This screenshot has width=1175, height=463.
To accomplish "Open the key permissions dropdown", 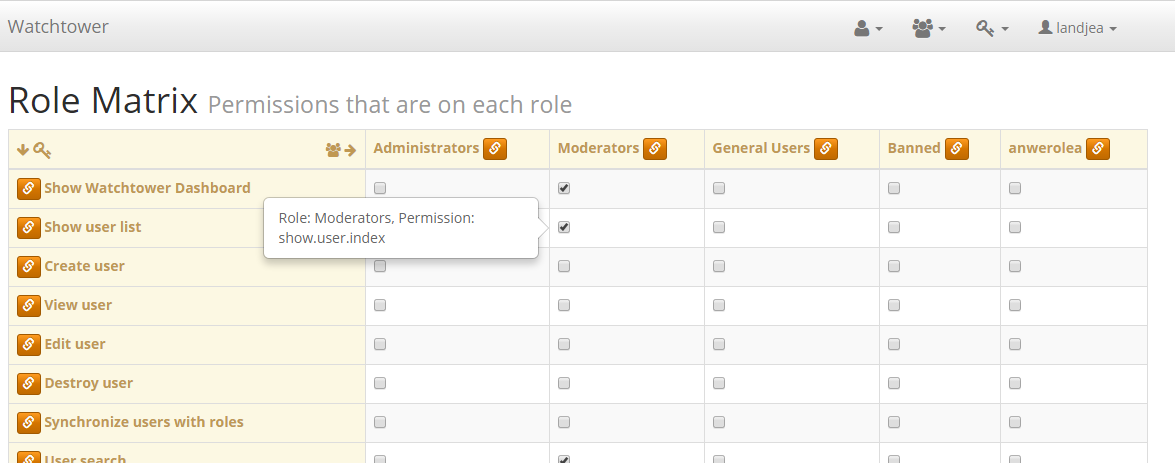I will [992, 28].
